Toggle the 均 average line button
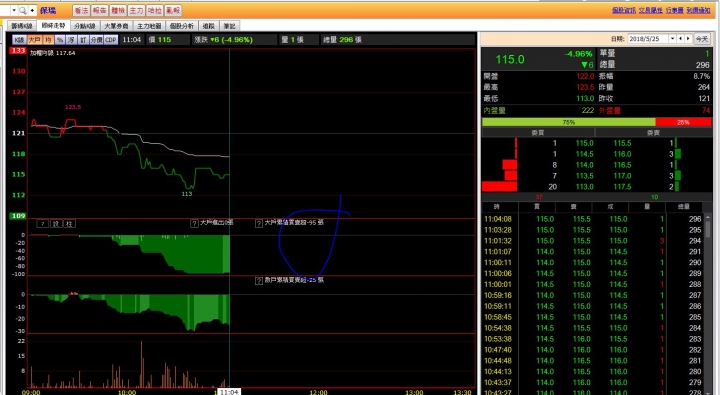The width and height of the screenshot is (720, 395). 48,40
